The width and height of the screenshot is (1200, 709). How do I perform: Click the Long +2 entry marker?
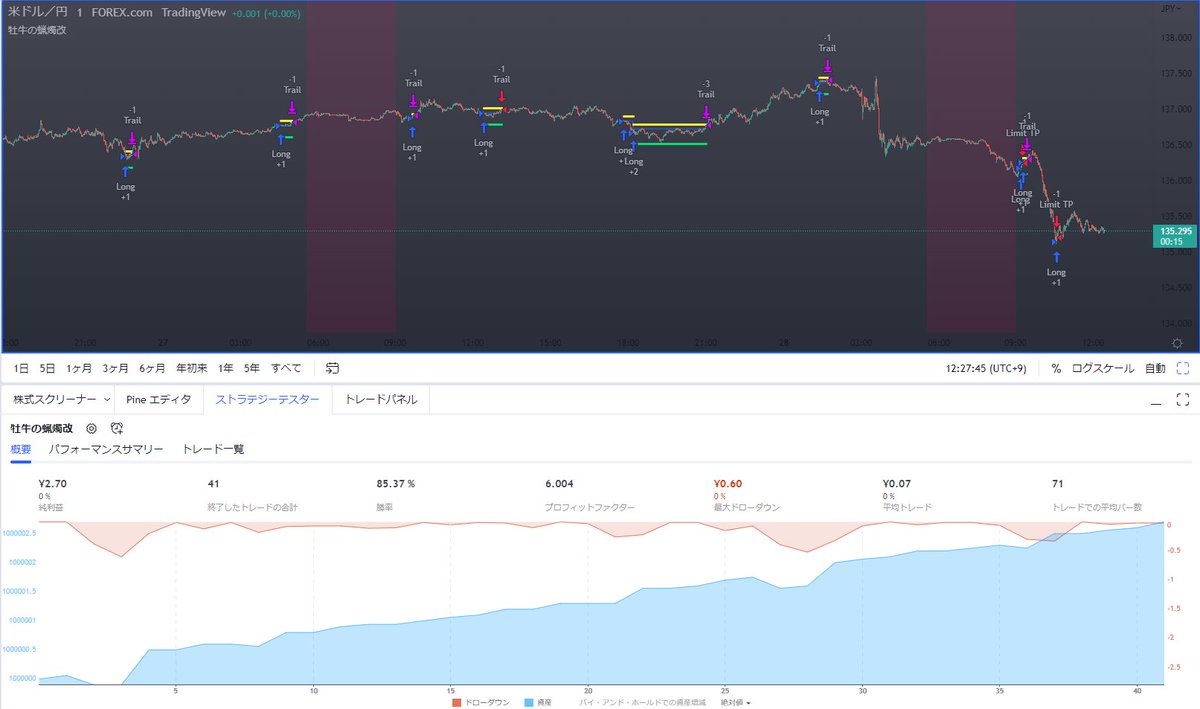coord(633,166)
